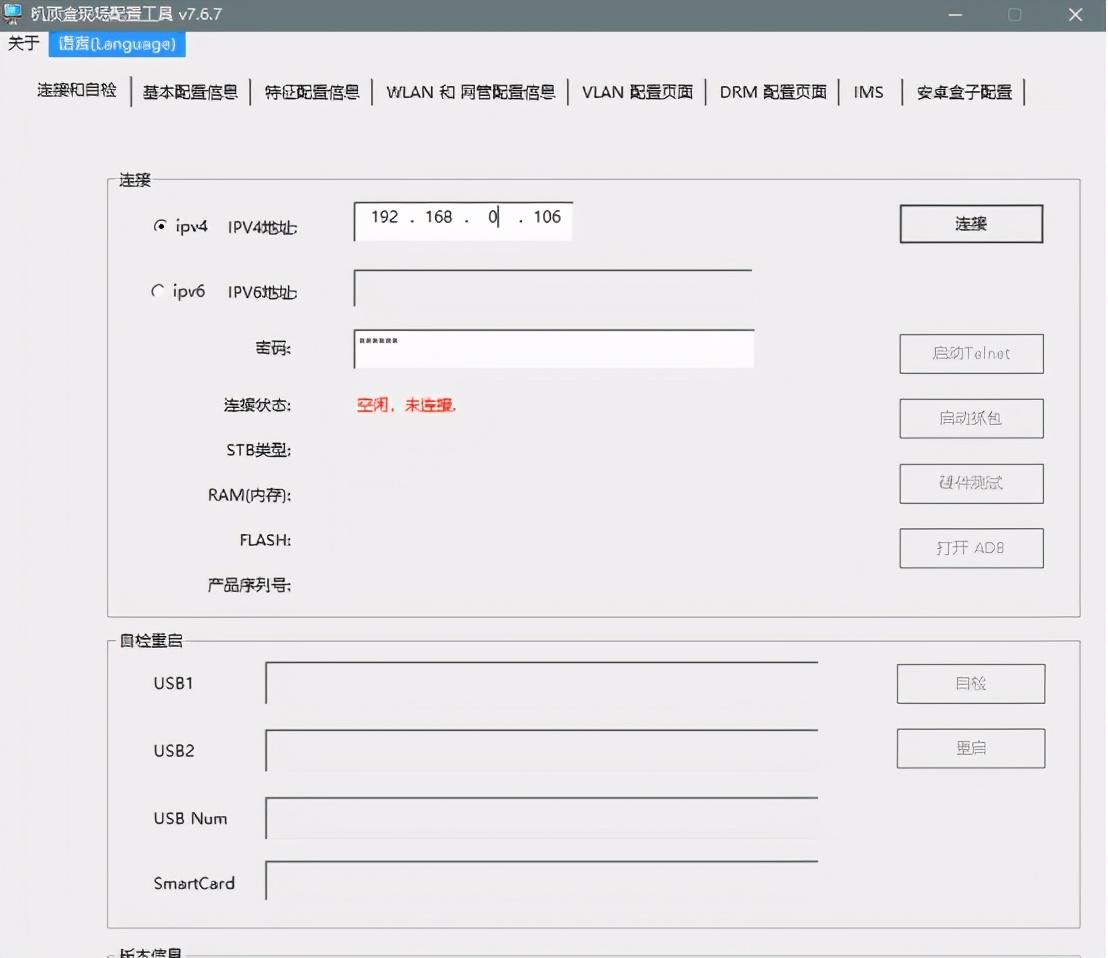Click the 连接状态 label
This screenshot has width=1108, height=958.
coord(257,405)
